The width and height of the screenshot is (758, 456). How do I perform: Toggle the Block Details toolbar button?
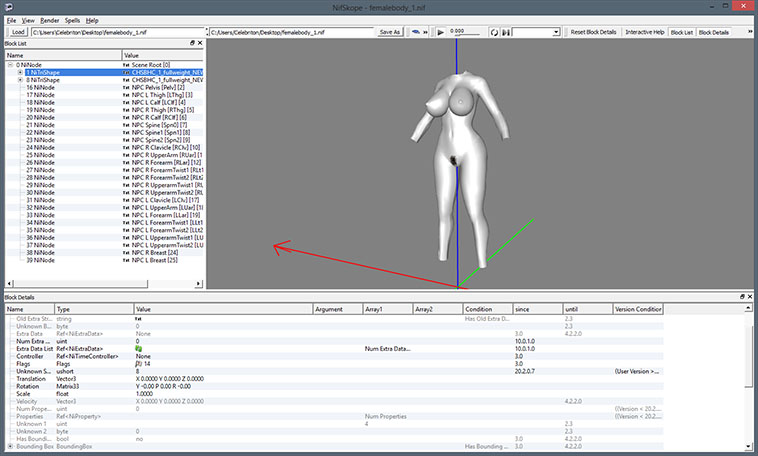coord(714,32)
